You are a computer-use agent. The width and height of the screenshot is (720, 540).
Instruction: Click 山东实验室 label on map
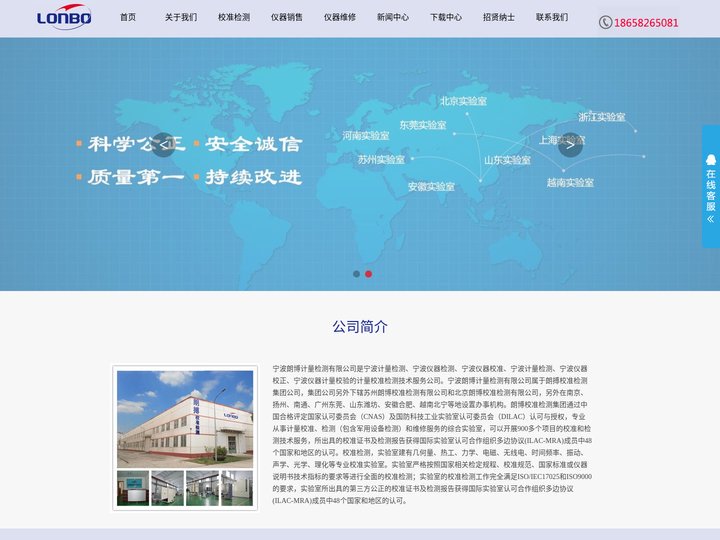coord(507,160)
